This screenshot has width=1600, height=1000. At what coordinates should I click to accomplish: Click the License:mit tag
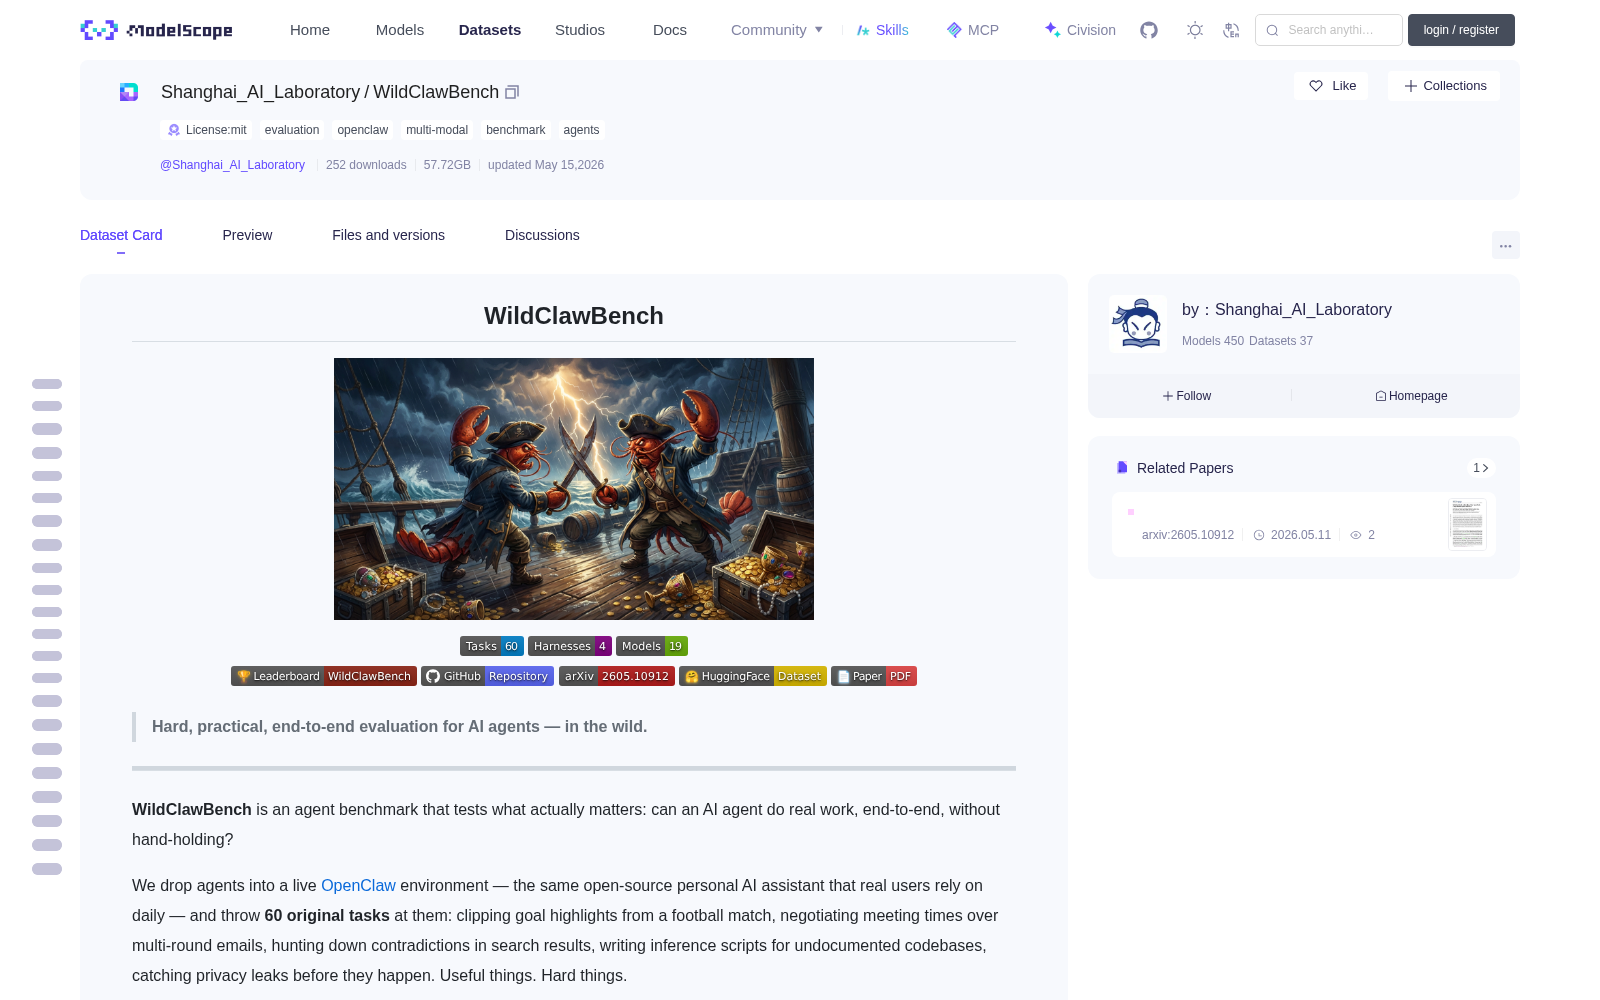click(x=207, y=130)
